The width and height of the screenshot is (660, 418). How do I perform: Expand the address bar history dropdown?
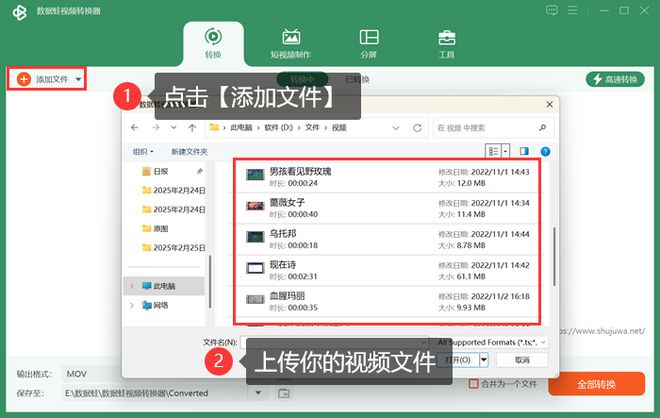396,128
